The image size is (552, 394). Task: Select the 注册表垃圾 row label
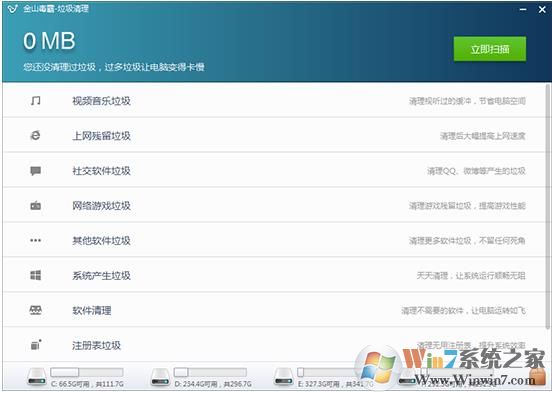pyautogui.click(x=96, y=345)
